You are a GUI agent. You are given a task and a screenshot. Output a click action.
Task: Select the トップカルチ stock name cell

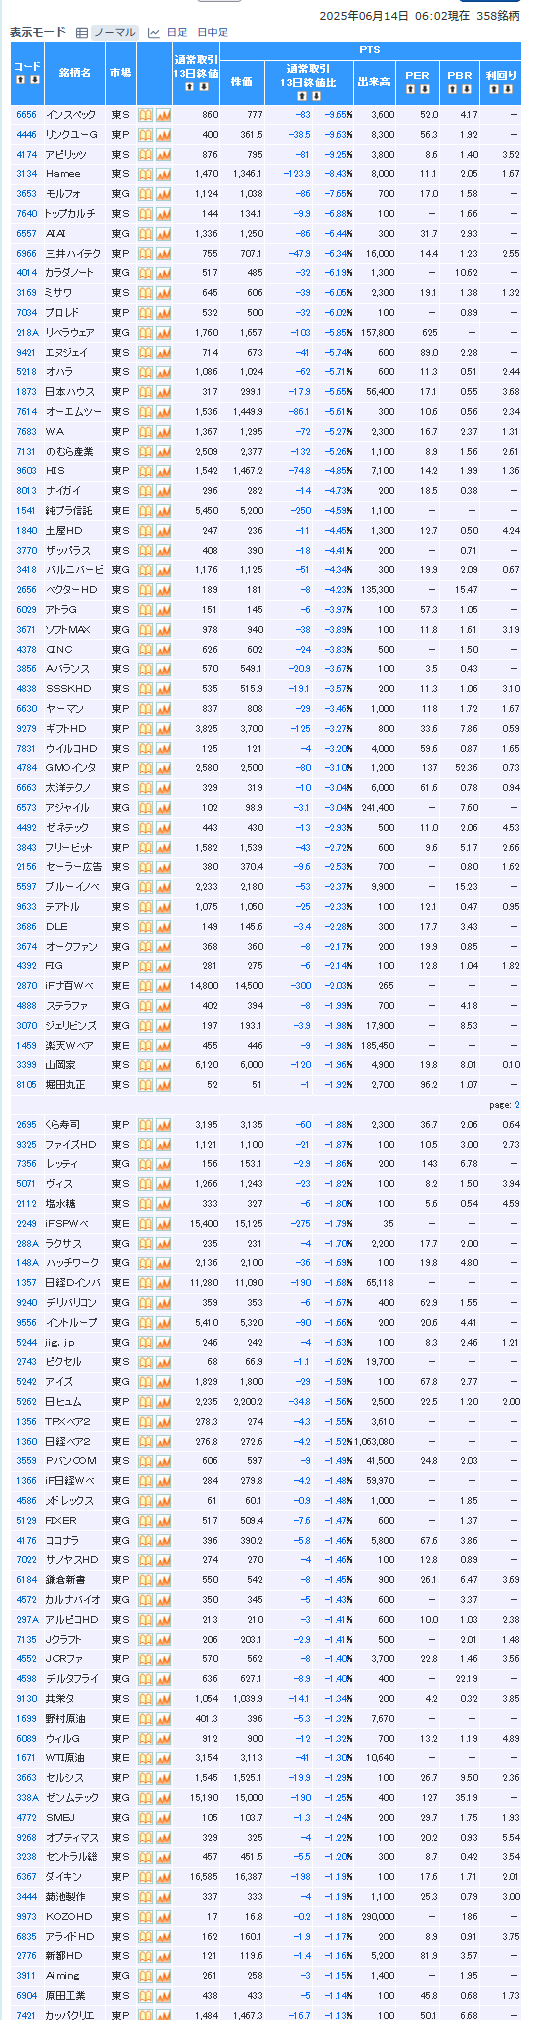75,214
